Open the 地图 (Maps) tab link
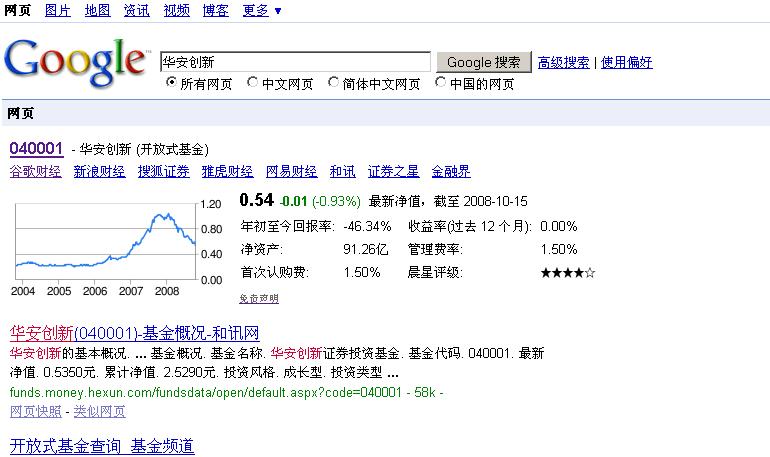The width and height of the screenshot is (770, 457). 97,10
